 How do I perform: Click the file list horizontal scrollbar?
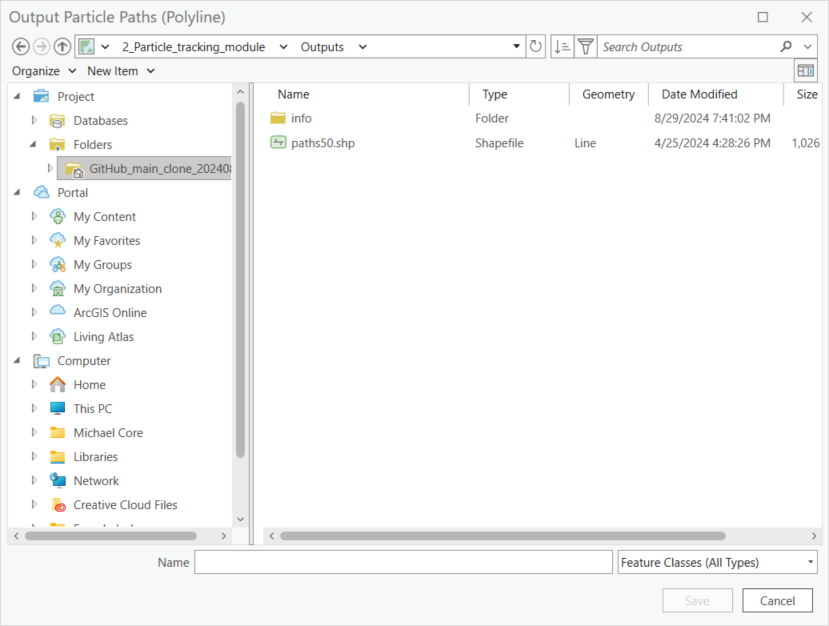(x=502, y=536)
